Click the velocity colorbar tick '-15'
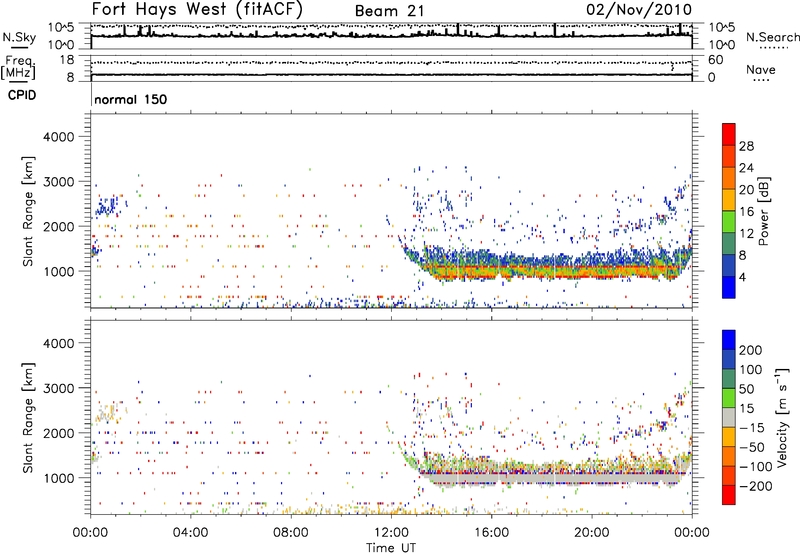The height and width of the screenshot is (554, 800). tap(752, 427)
